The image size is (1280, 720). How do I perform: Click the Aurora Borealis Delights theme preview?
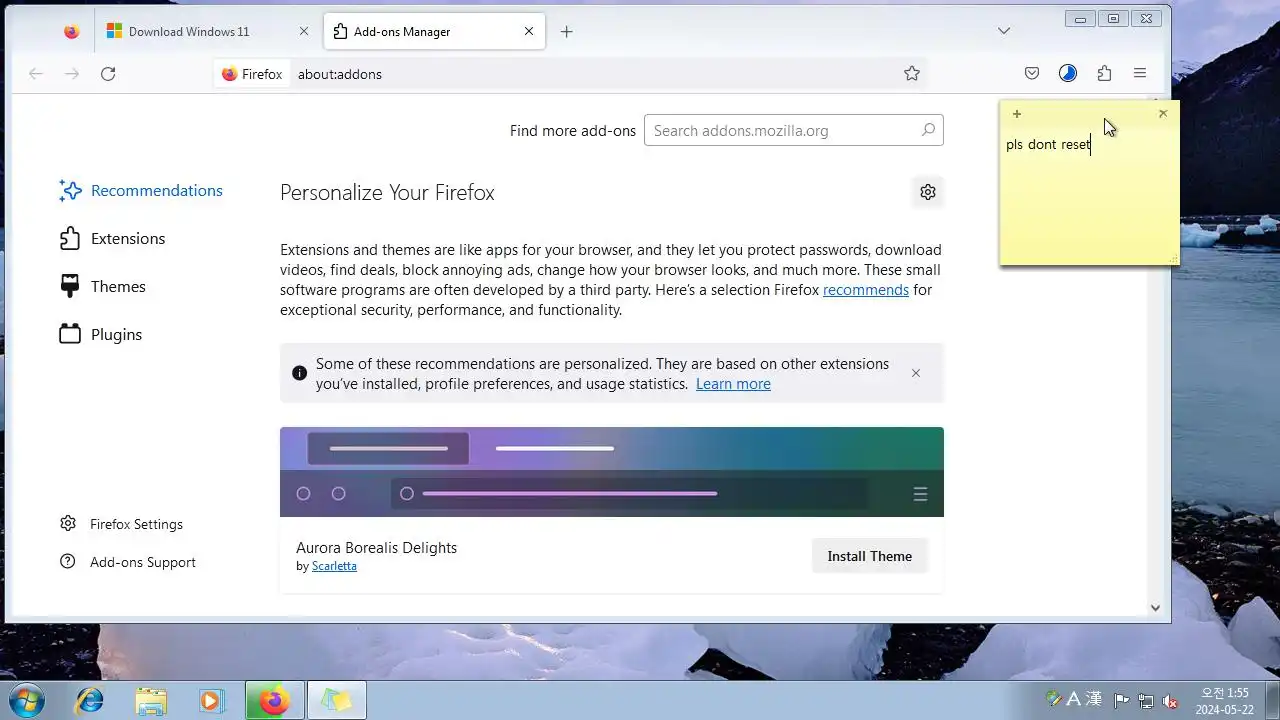(x=612, y=472)
